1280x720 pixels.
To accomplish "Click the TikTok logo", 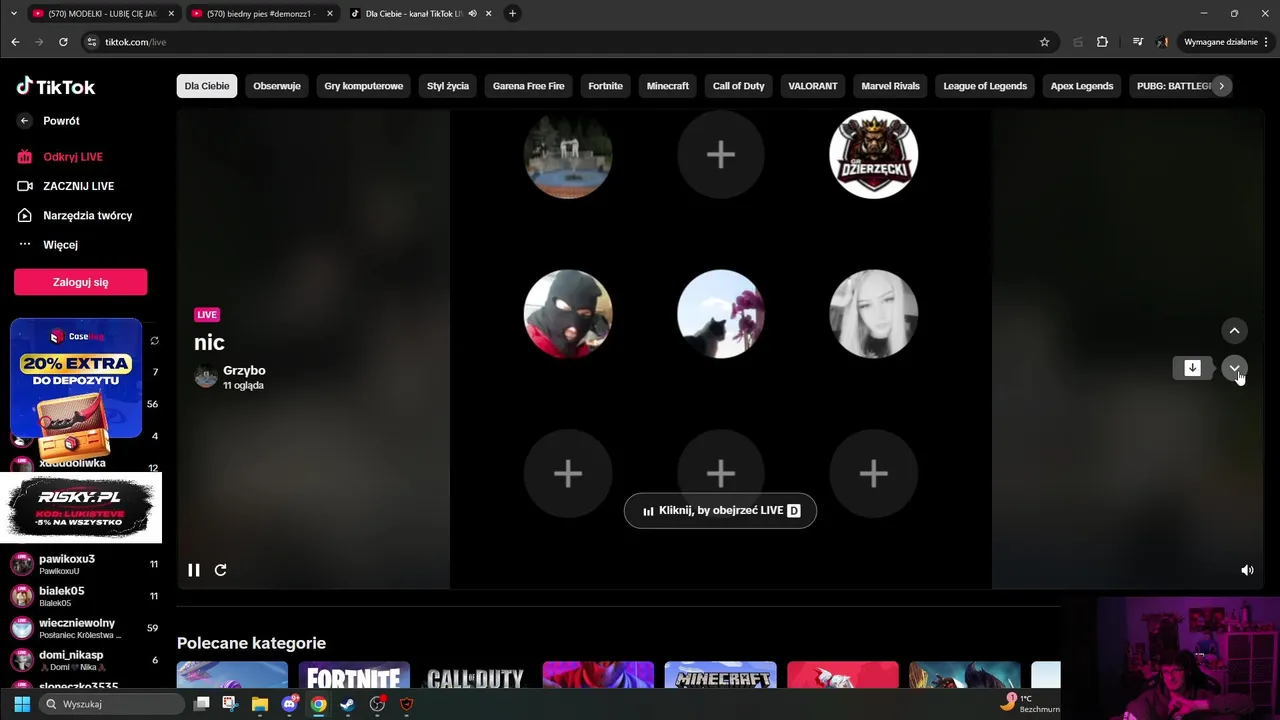I will (56, 87).
